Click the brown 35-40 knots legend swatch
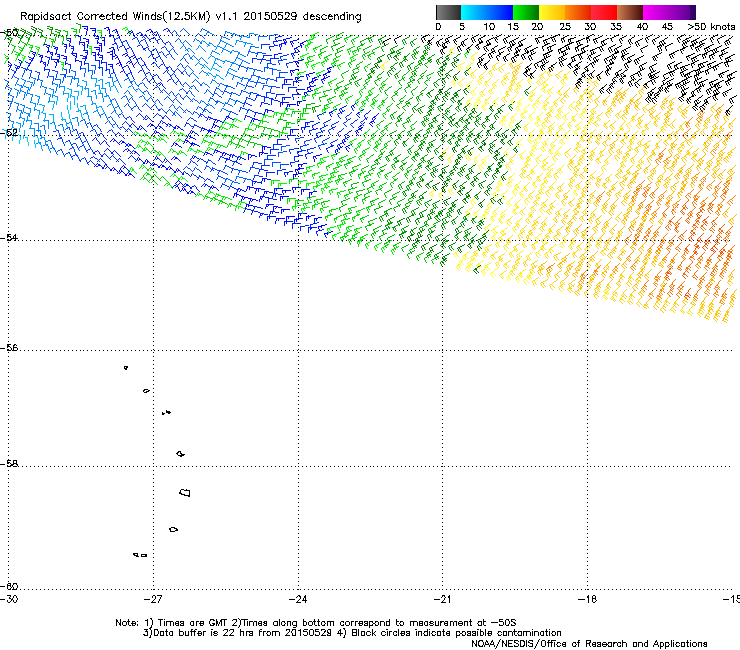The width and height of the screenshot is (740, 650). coord(630,12)
